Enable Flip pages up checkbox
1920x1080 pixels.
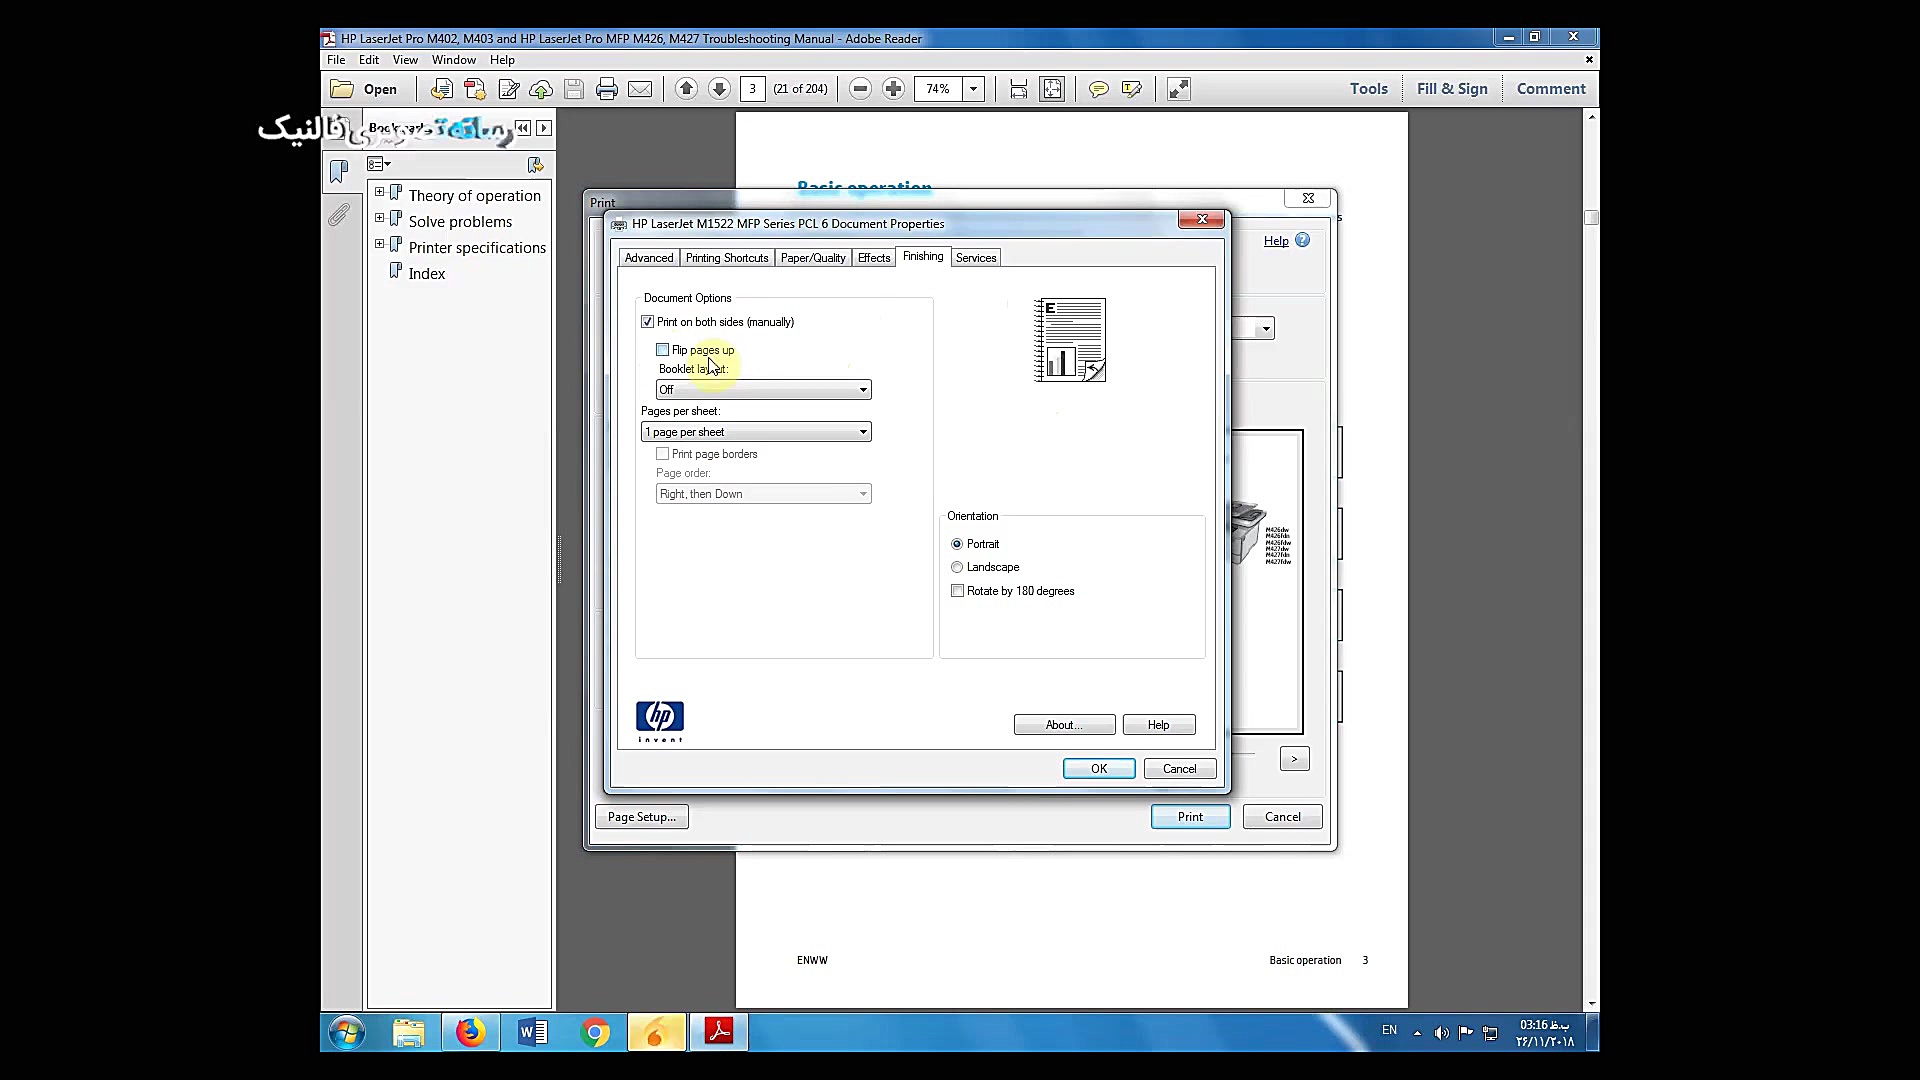point(663,350)
